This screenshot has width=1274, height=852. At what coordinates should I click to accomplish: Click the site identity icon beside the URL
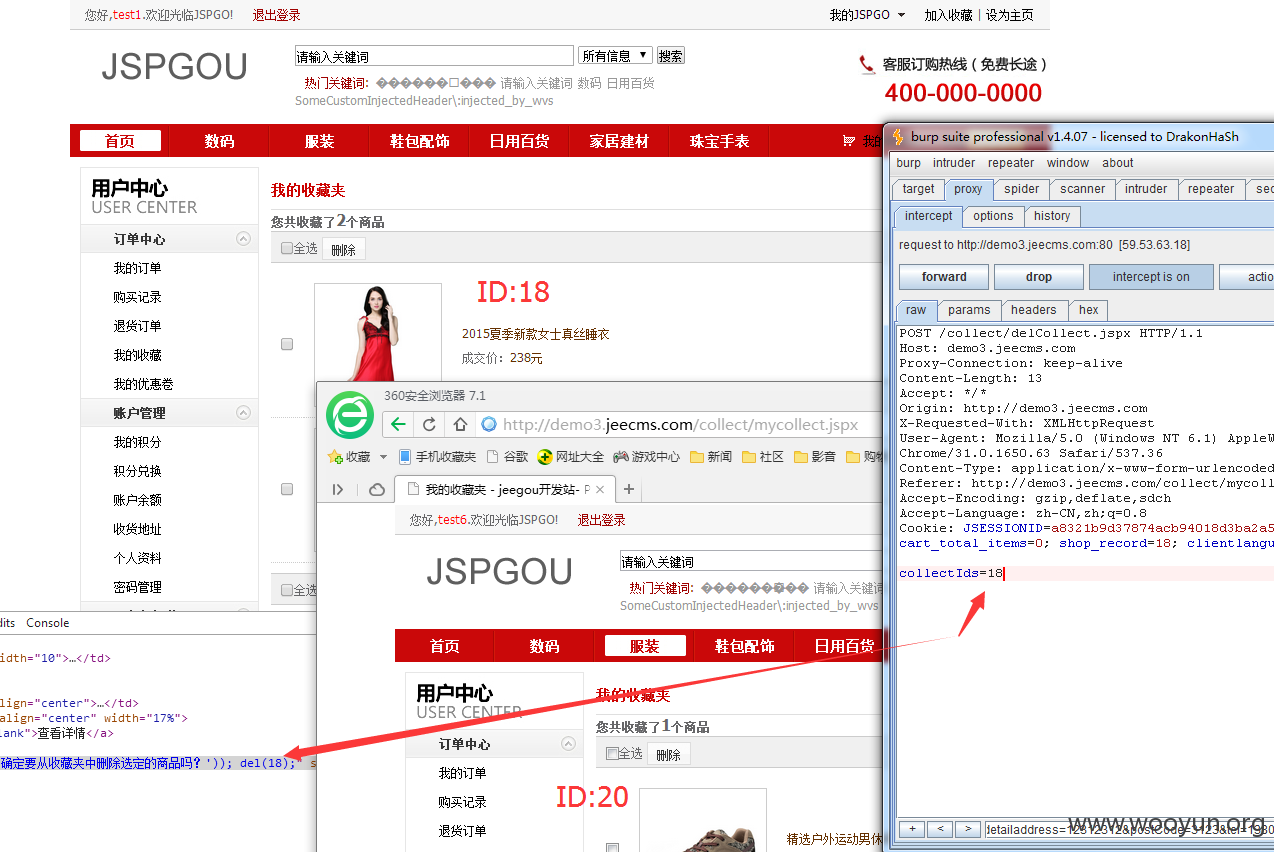coord(489,424)
